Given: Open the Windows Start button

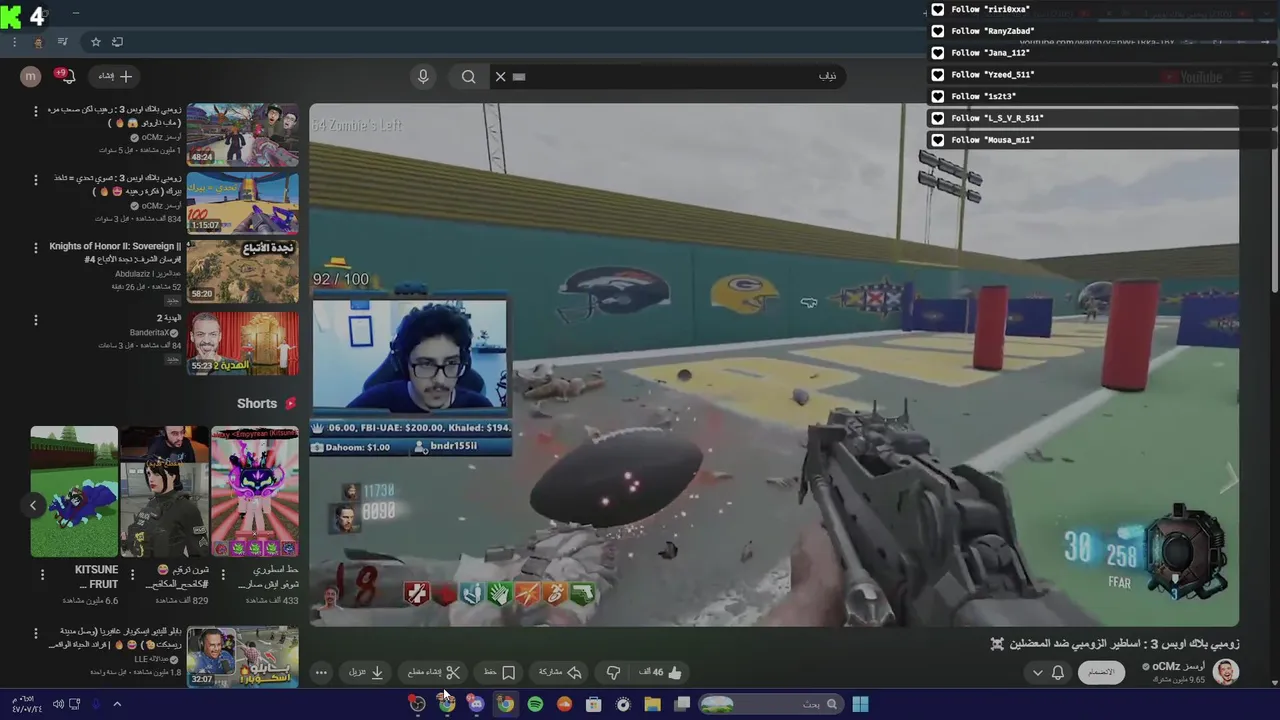Looking at the screenshot, I should (860, 704).
